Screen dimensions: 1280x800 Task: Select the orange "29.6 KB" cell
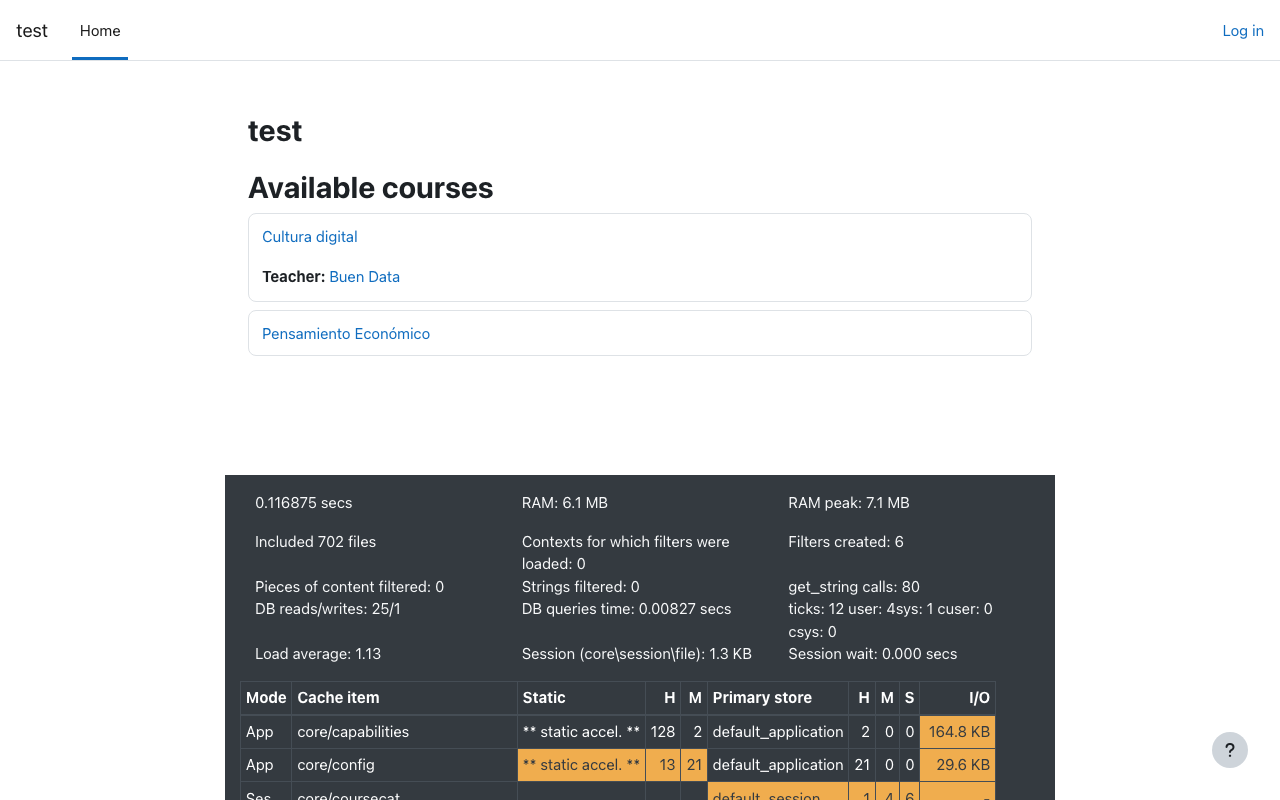pyautogui.click(x=957, y=764)
